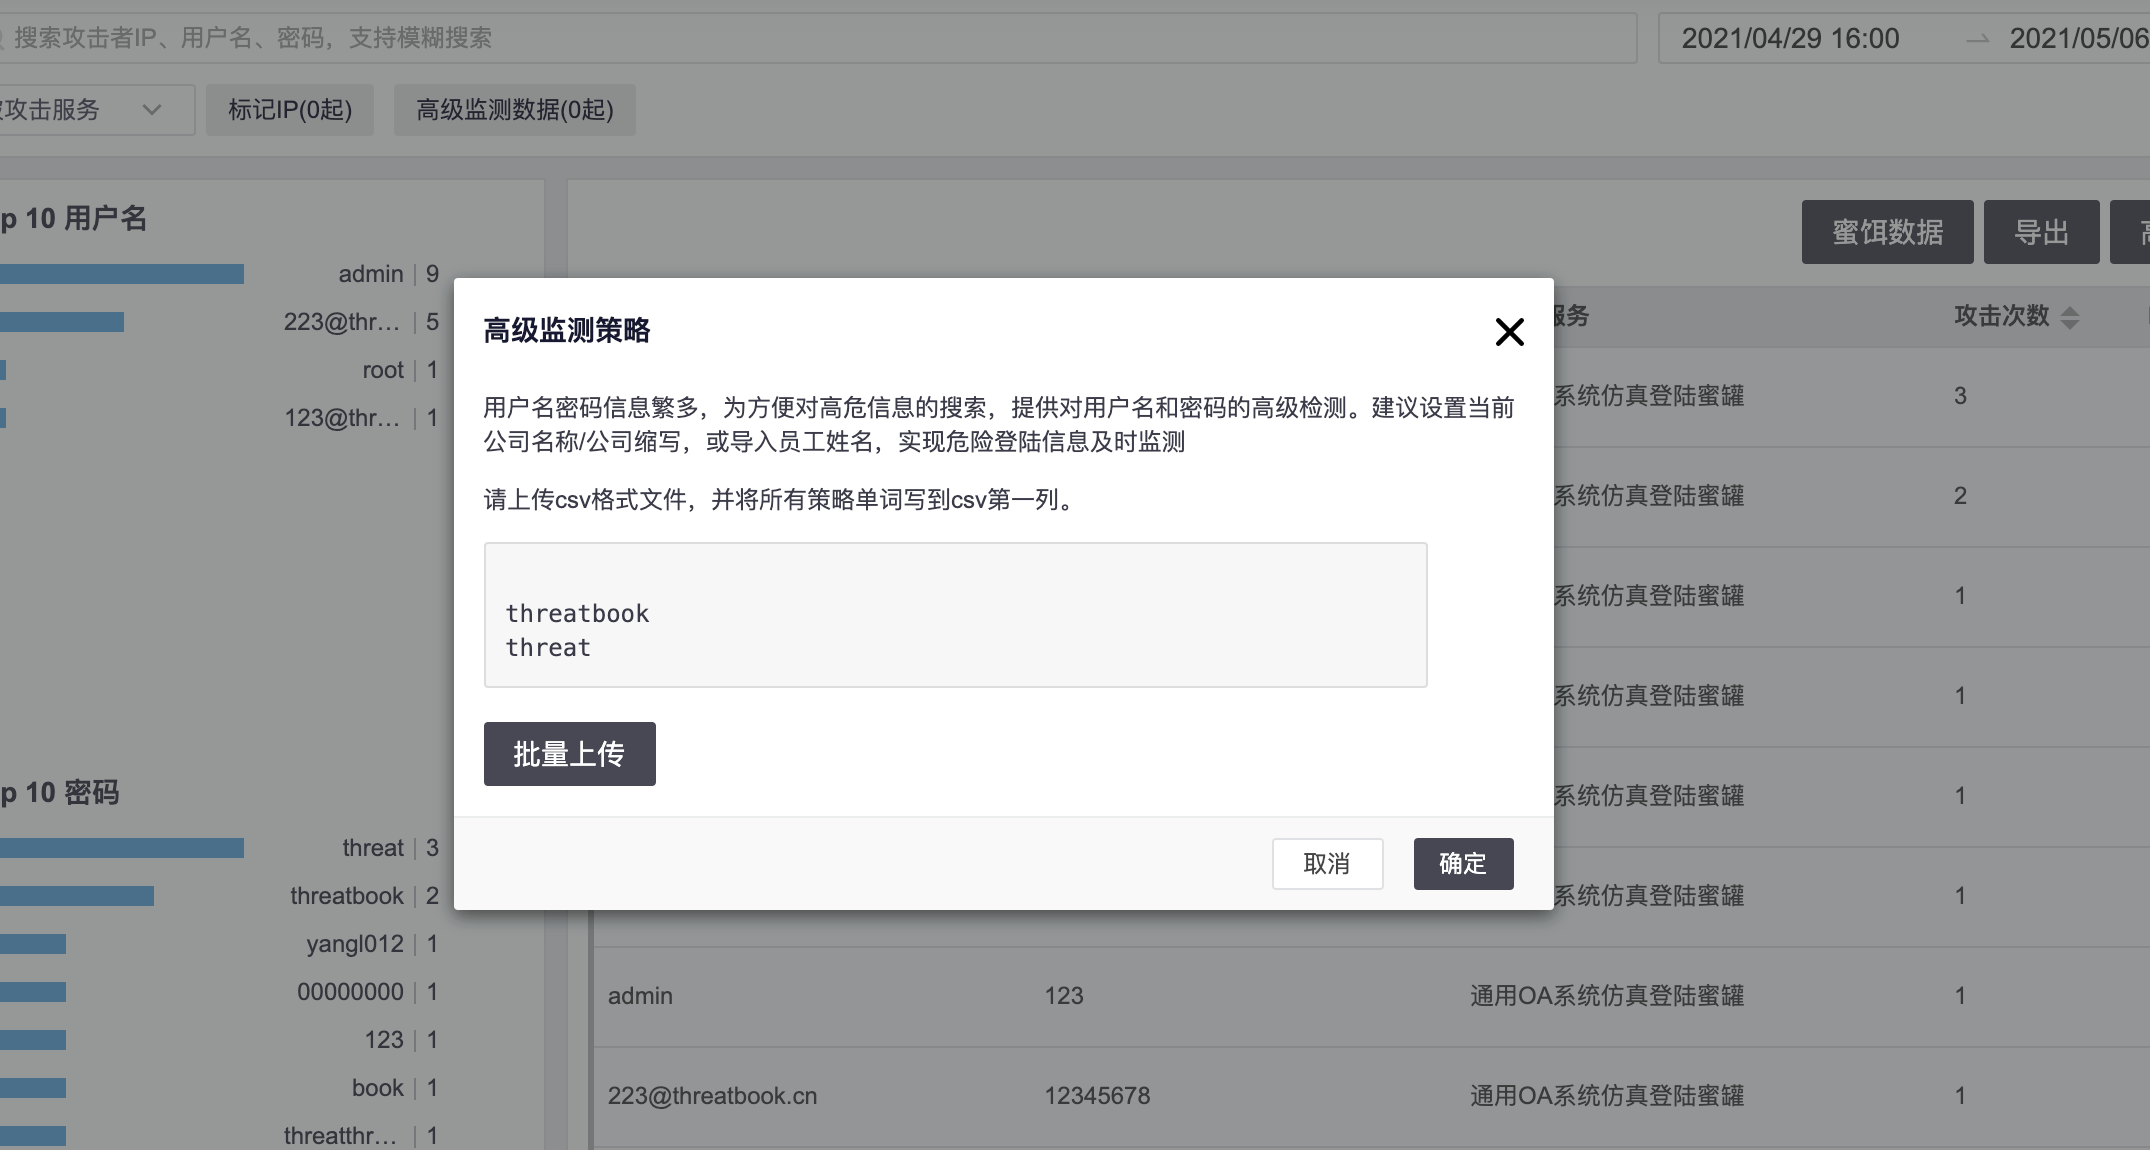Viewport: 2150px width, 1150px height.
Task: Click the threat password blue bar
Action: coord(122,848)
